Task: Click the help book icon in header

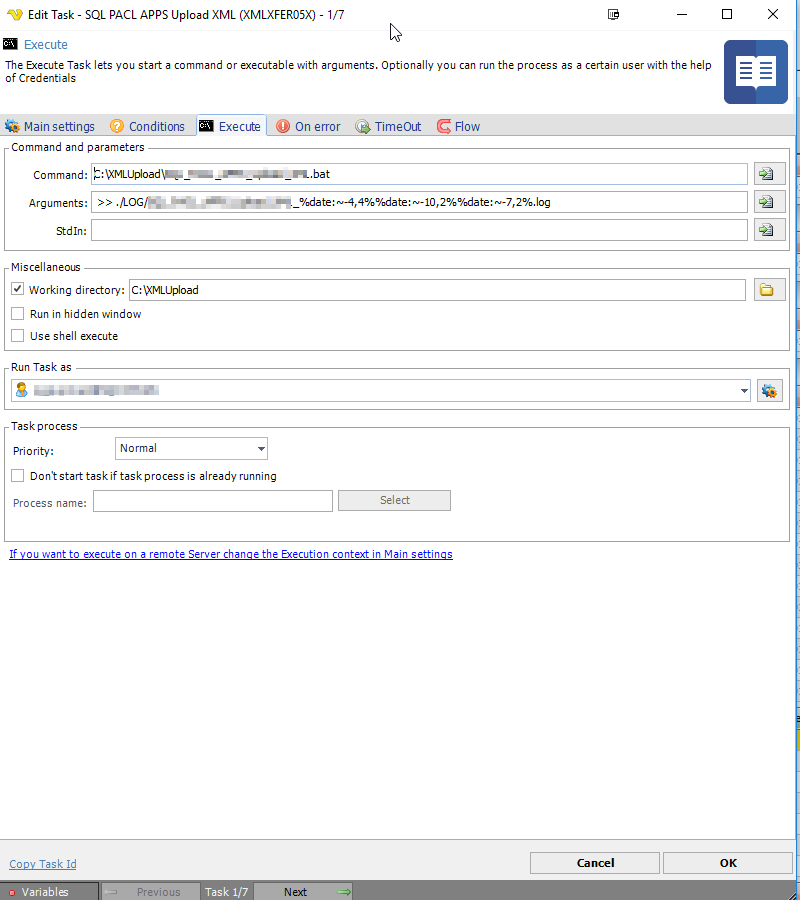Action: click(755, 72)
